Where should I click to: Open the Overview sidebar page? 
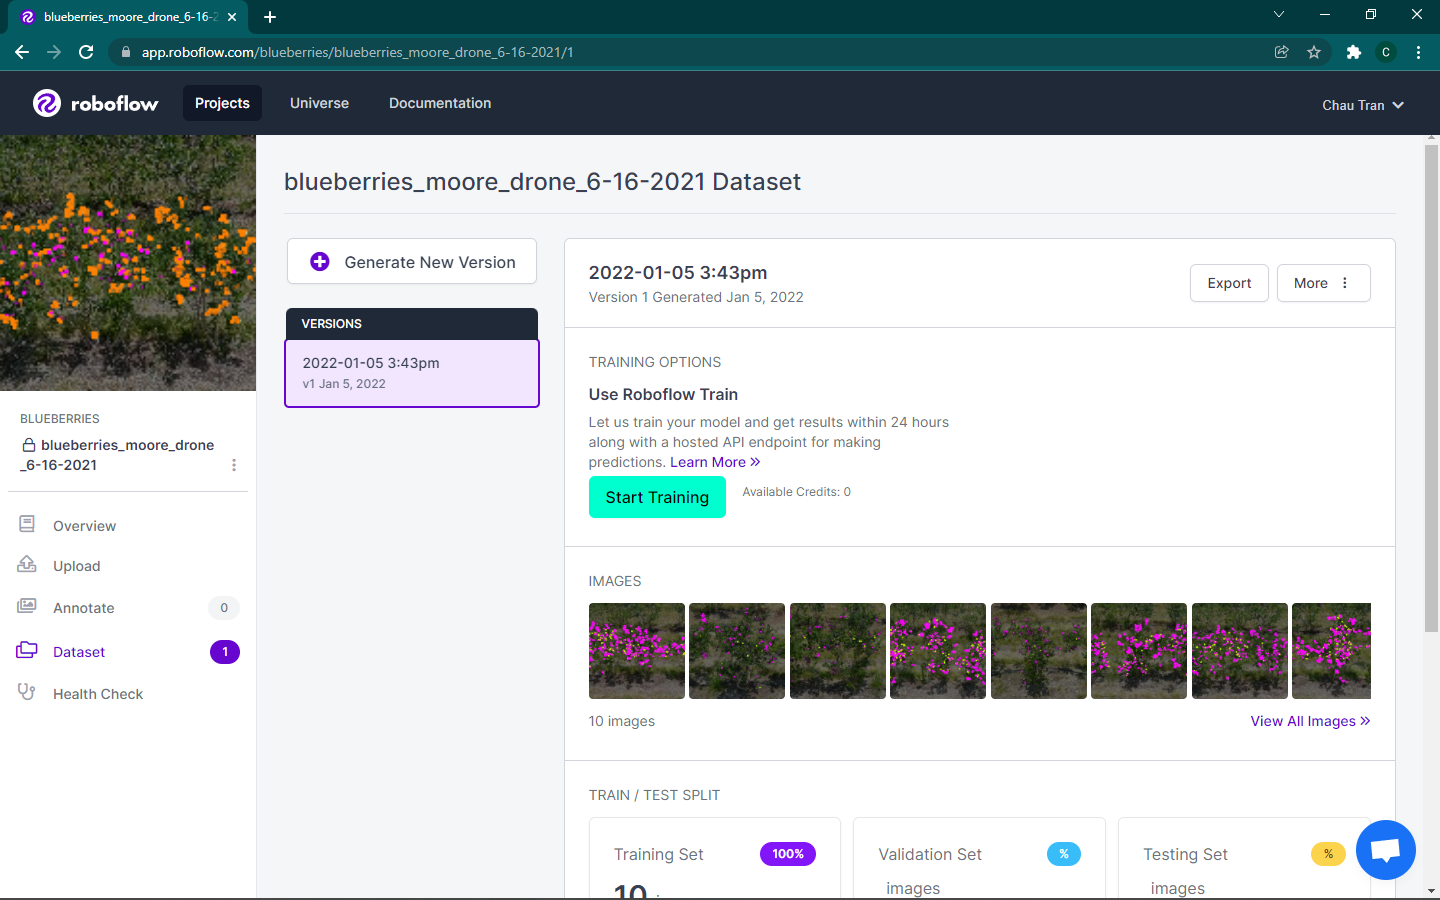(84, 526)
